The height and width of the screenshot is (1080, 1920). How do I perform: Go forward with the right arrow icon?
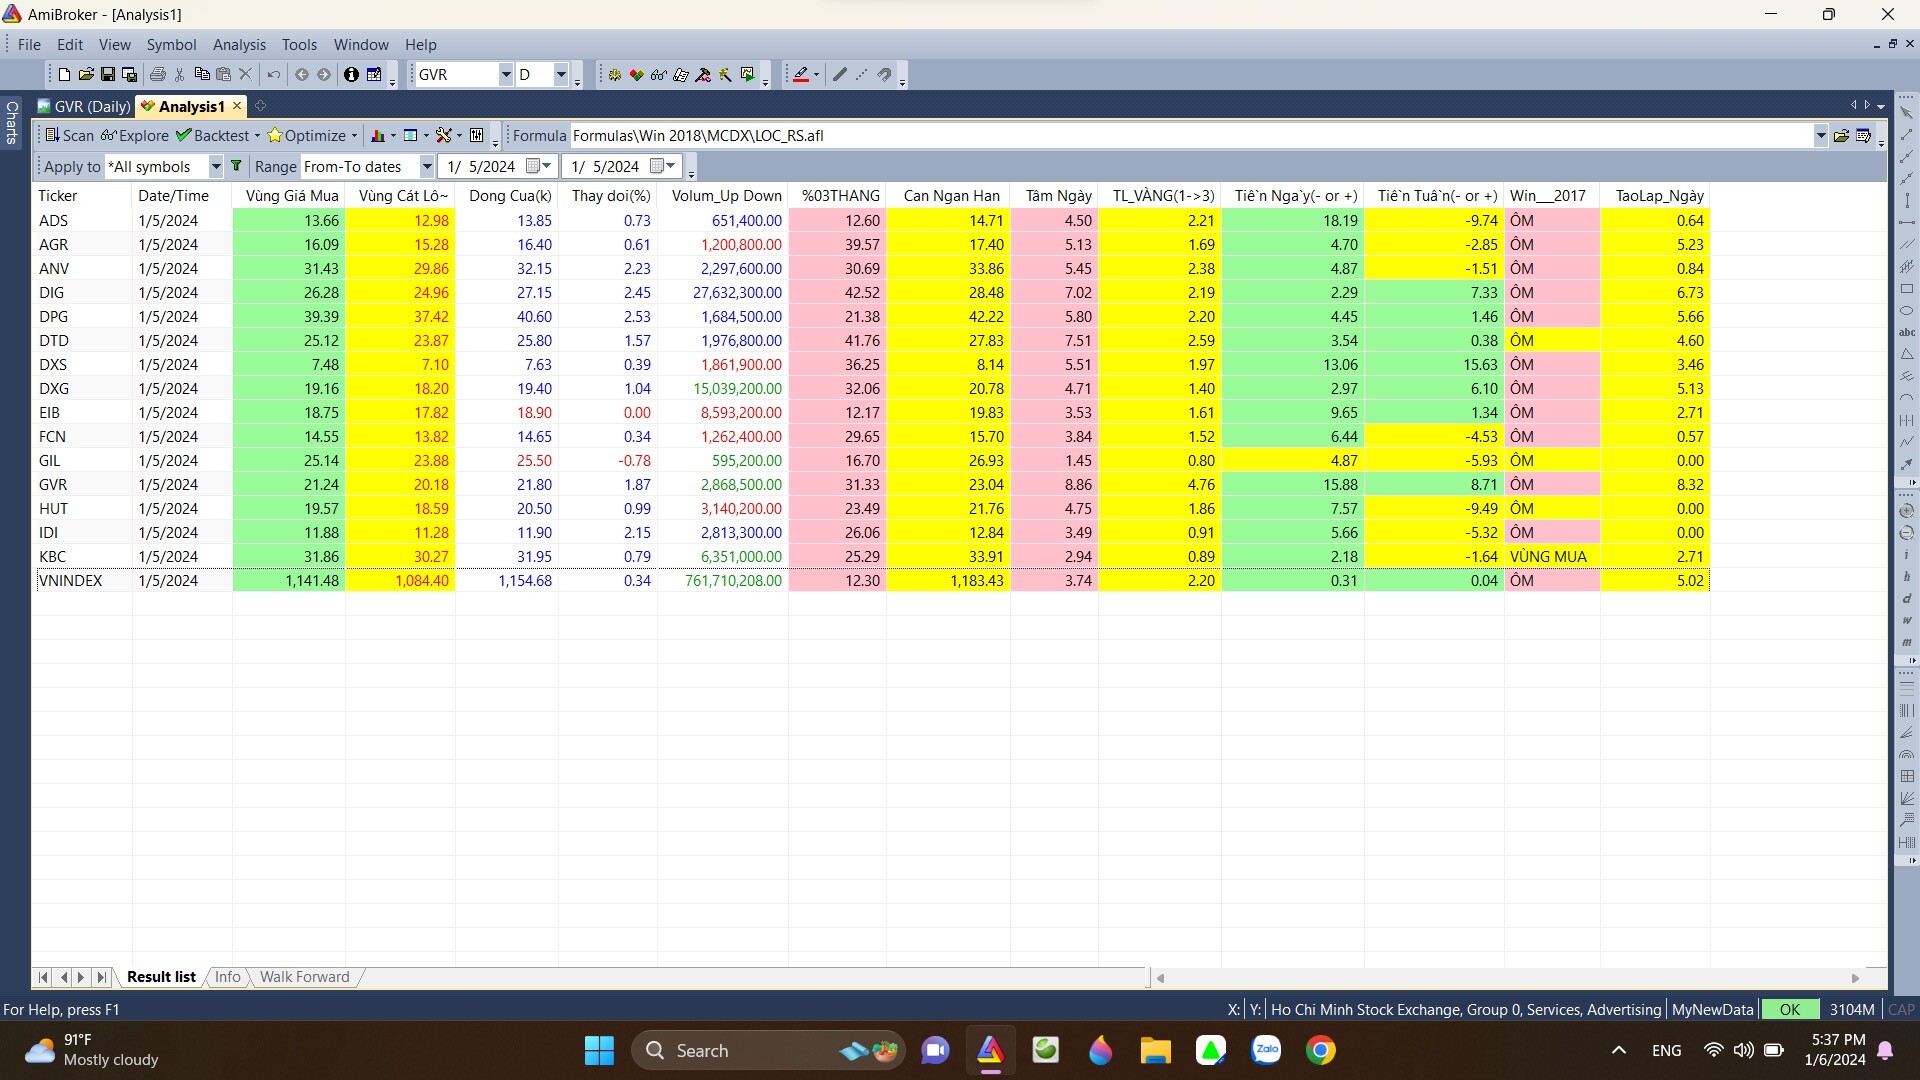click(324, 75)
